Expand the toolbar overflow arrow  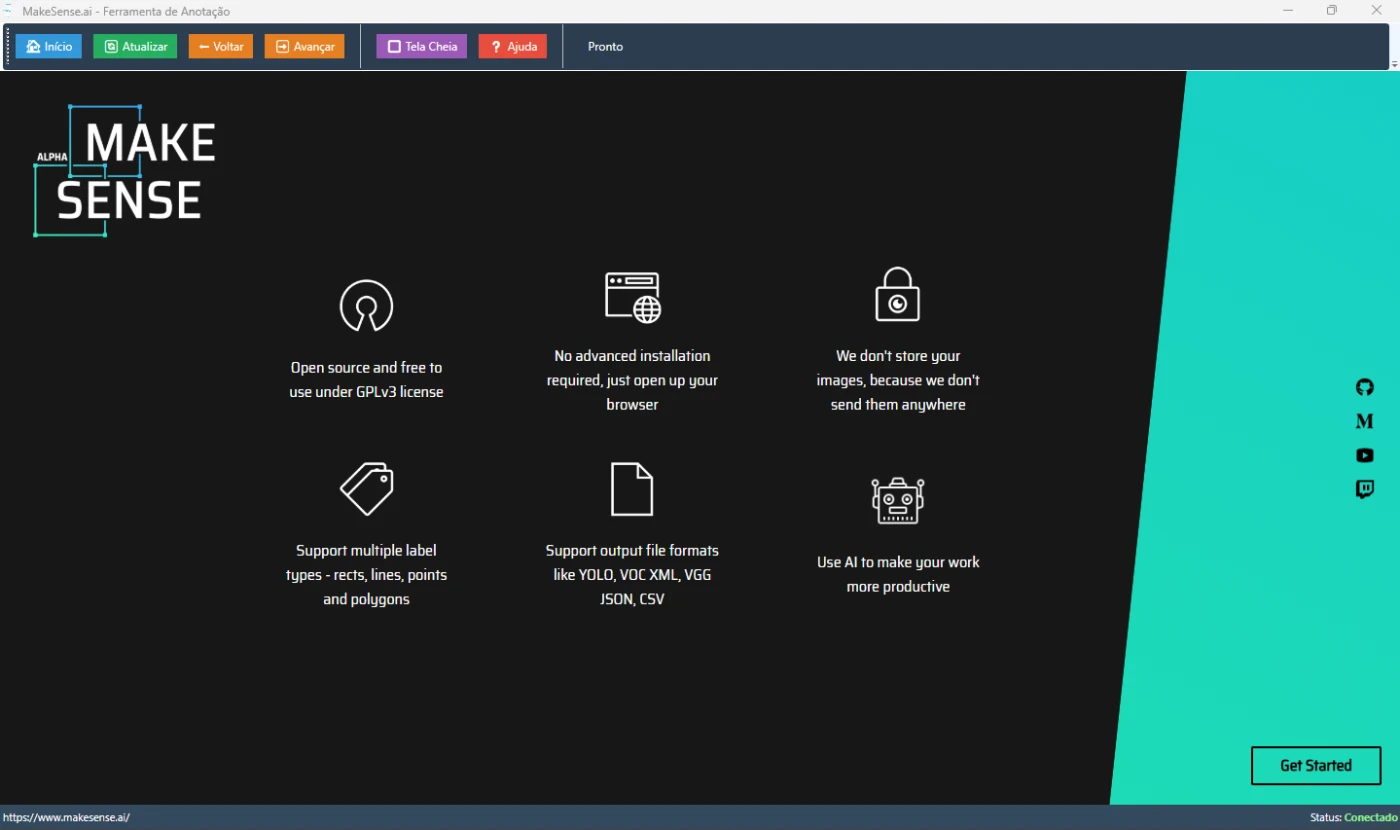(x=1394, y=64)
